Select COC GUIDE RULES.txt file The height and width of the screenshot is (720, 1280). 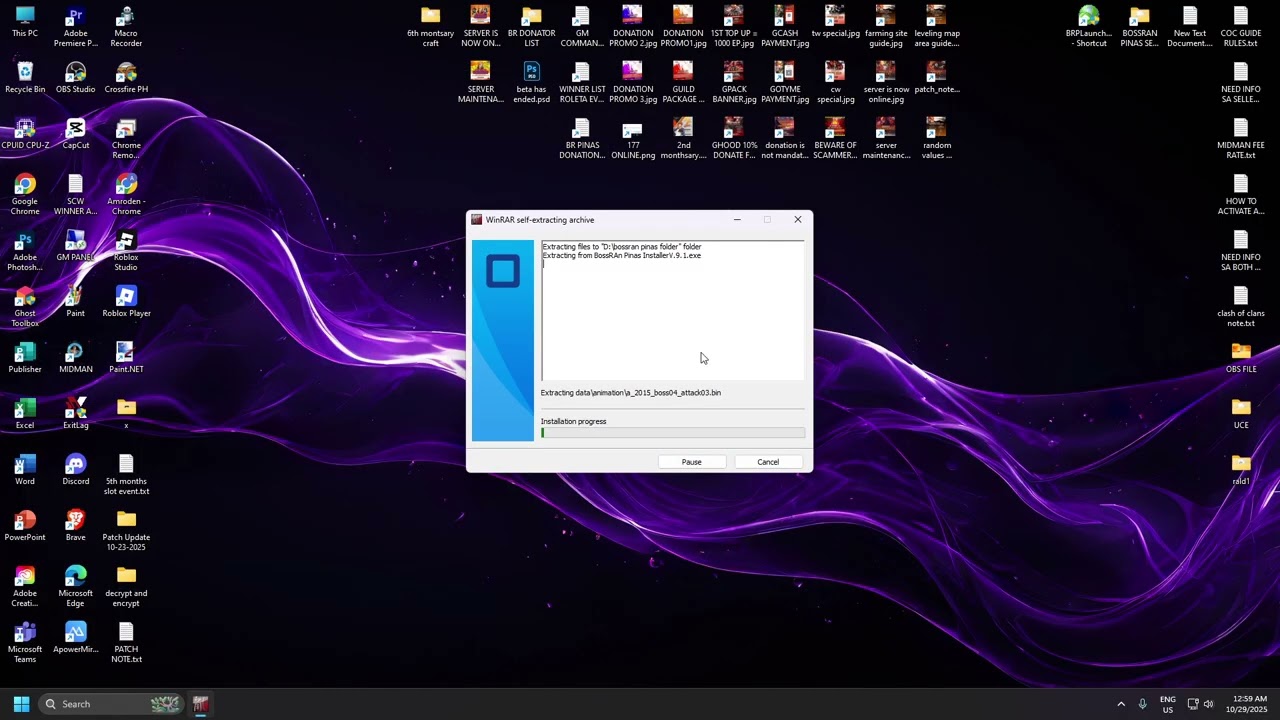tap(1241, 27)
